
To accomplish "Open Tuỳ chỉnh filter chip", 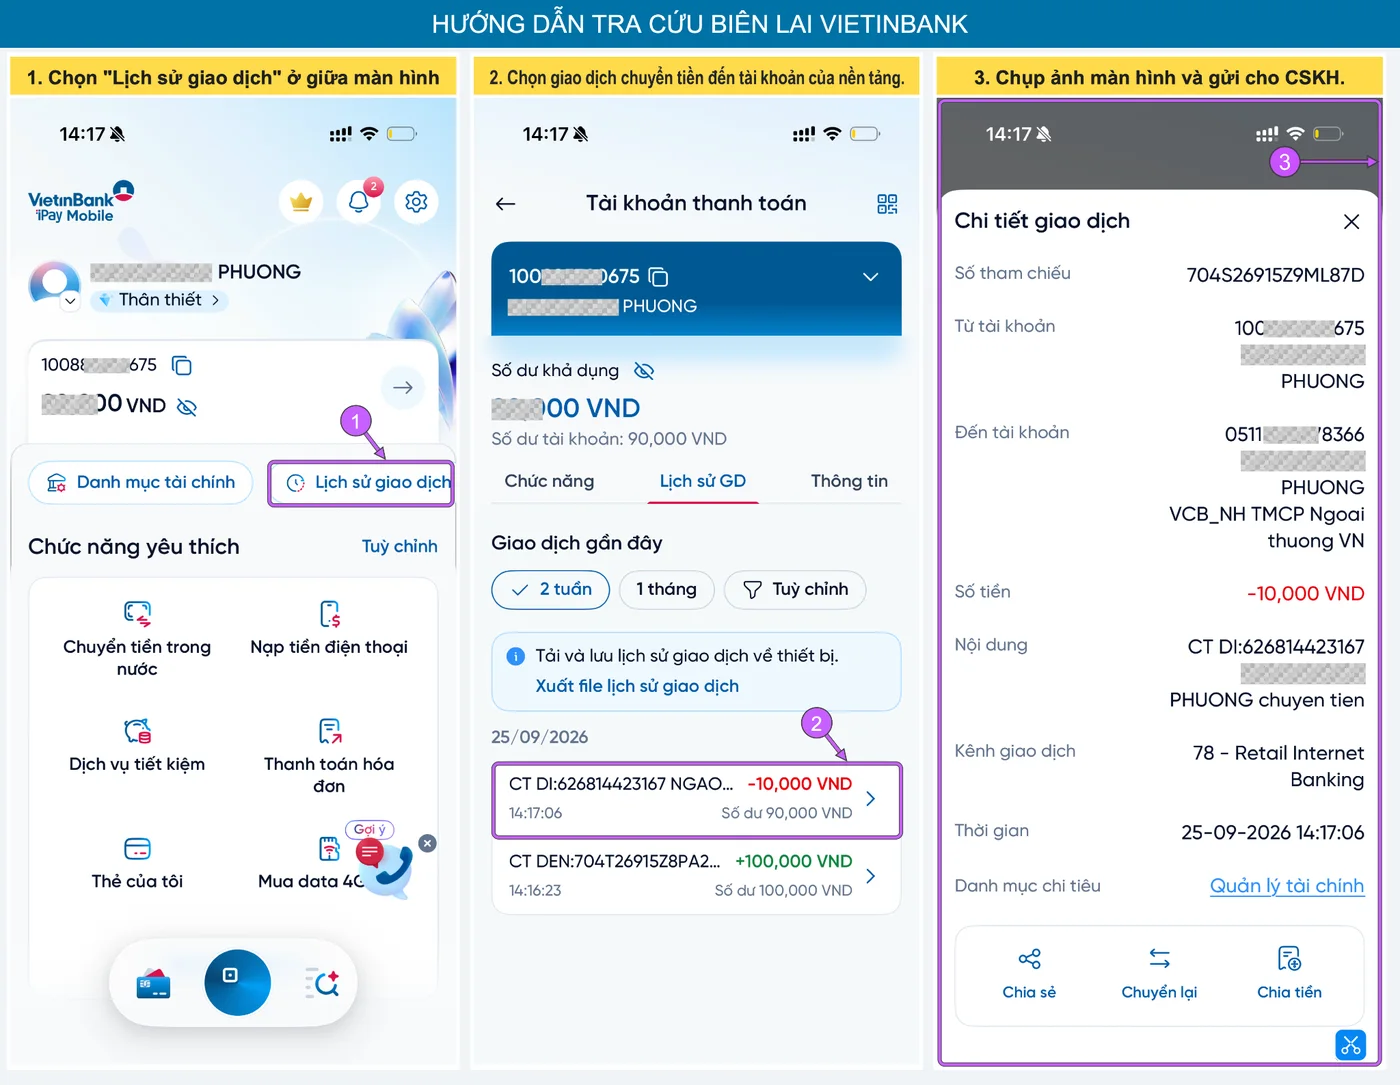I will coord(795,590).
